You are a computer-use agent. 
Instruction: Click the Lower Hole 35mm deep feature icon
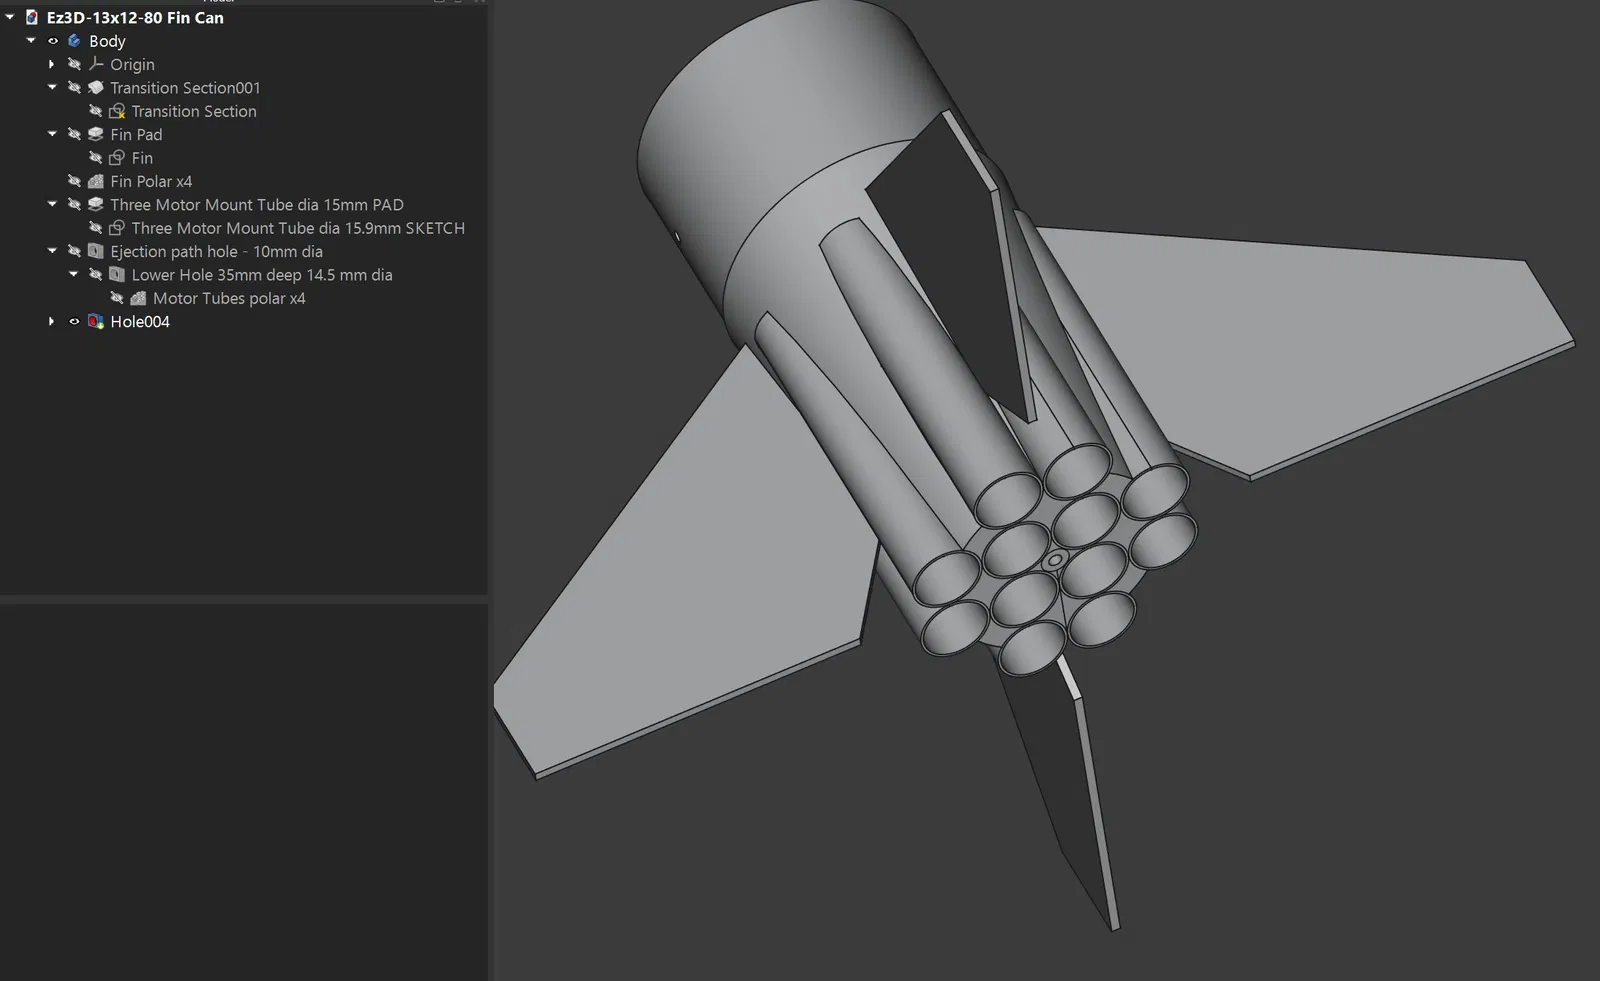(117, 275)
